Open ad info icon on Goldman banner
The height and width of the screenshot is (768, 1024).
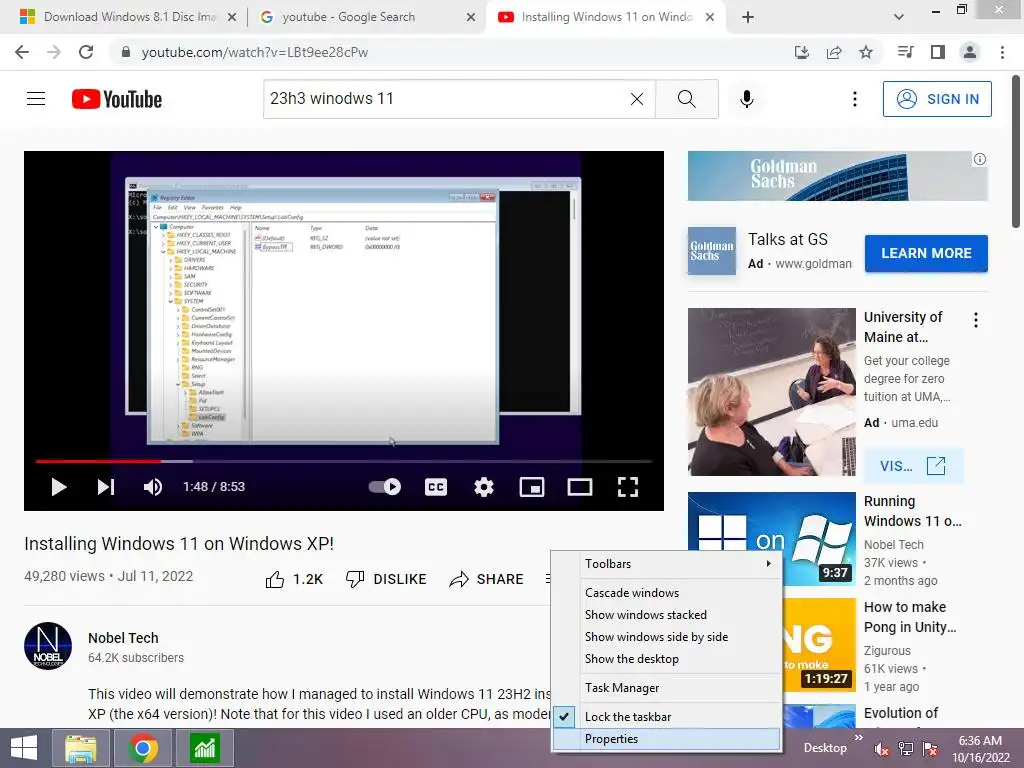(980, 159)
